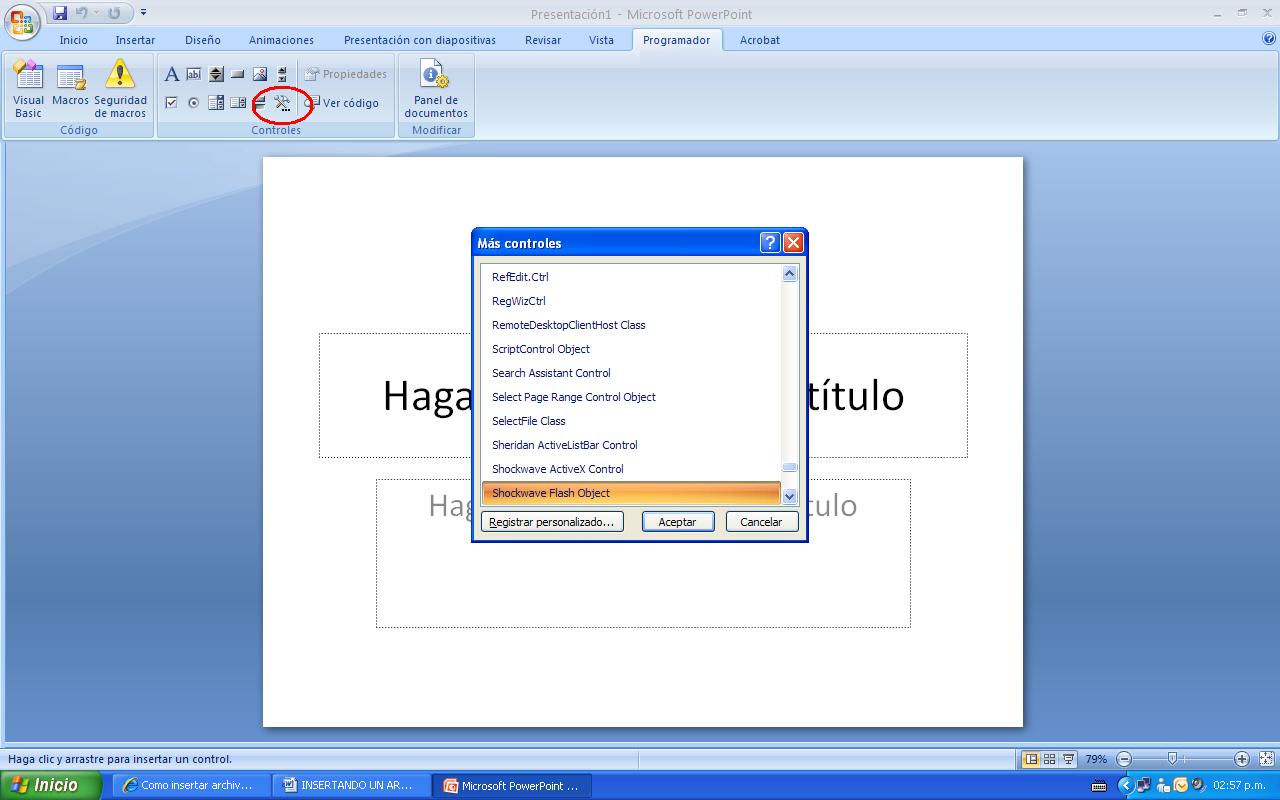Insert a Check Box control
Image resolution: width=1280 pixels, height=800 pixels.
click(171, 102)
